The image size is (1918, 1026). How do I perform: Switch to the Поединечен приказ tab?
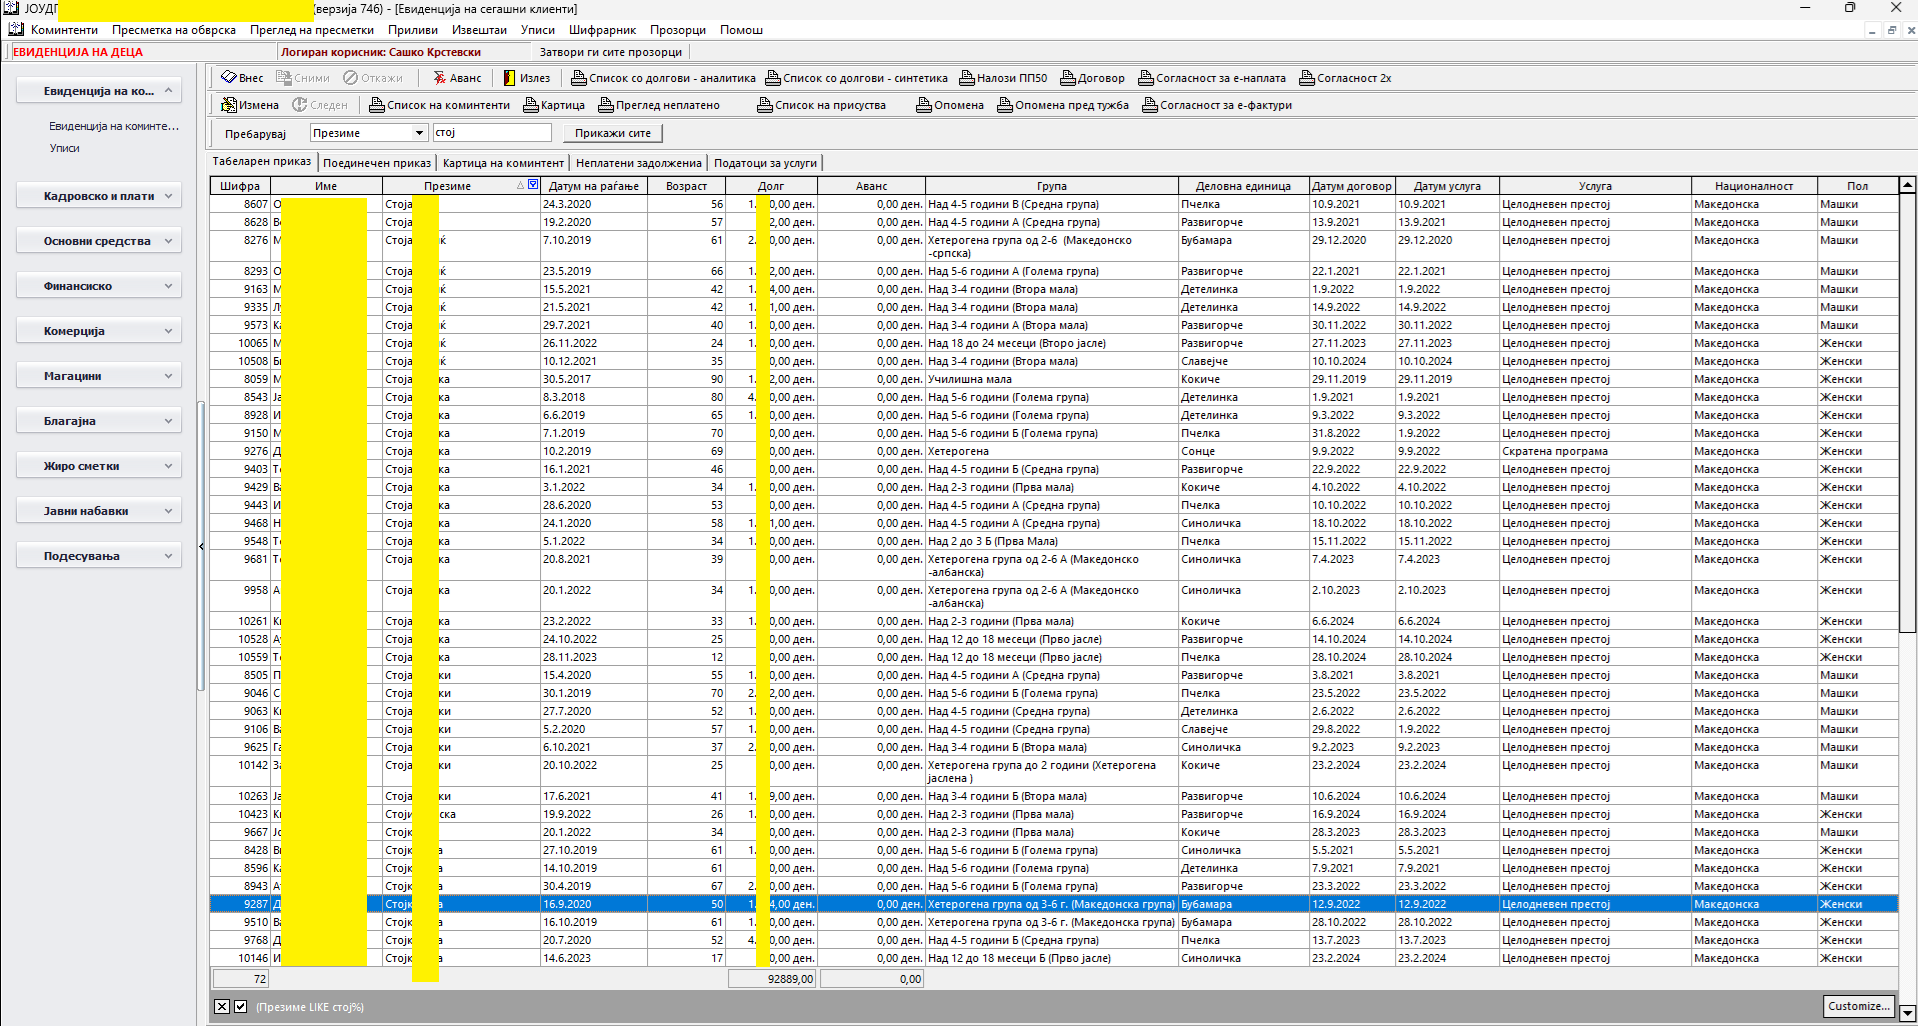pos(377,163)
